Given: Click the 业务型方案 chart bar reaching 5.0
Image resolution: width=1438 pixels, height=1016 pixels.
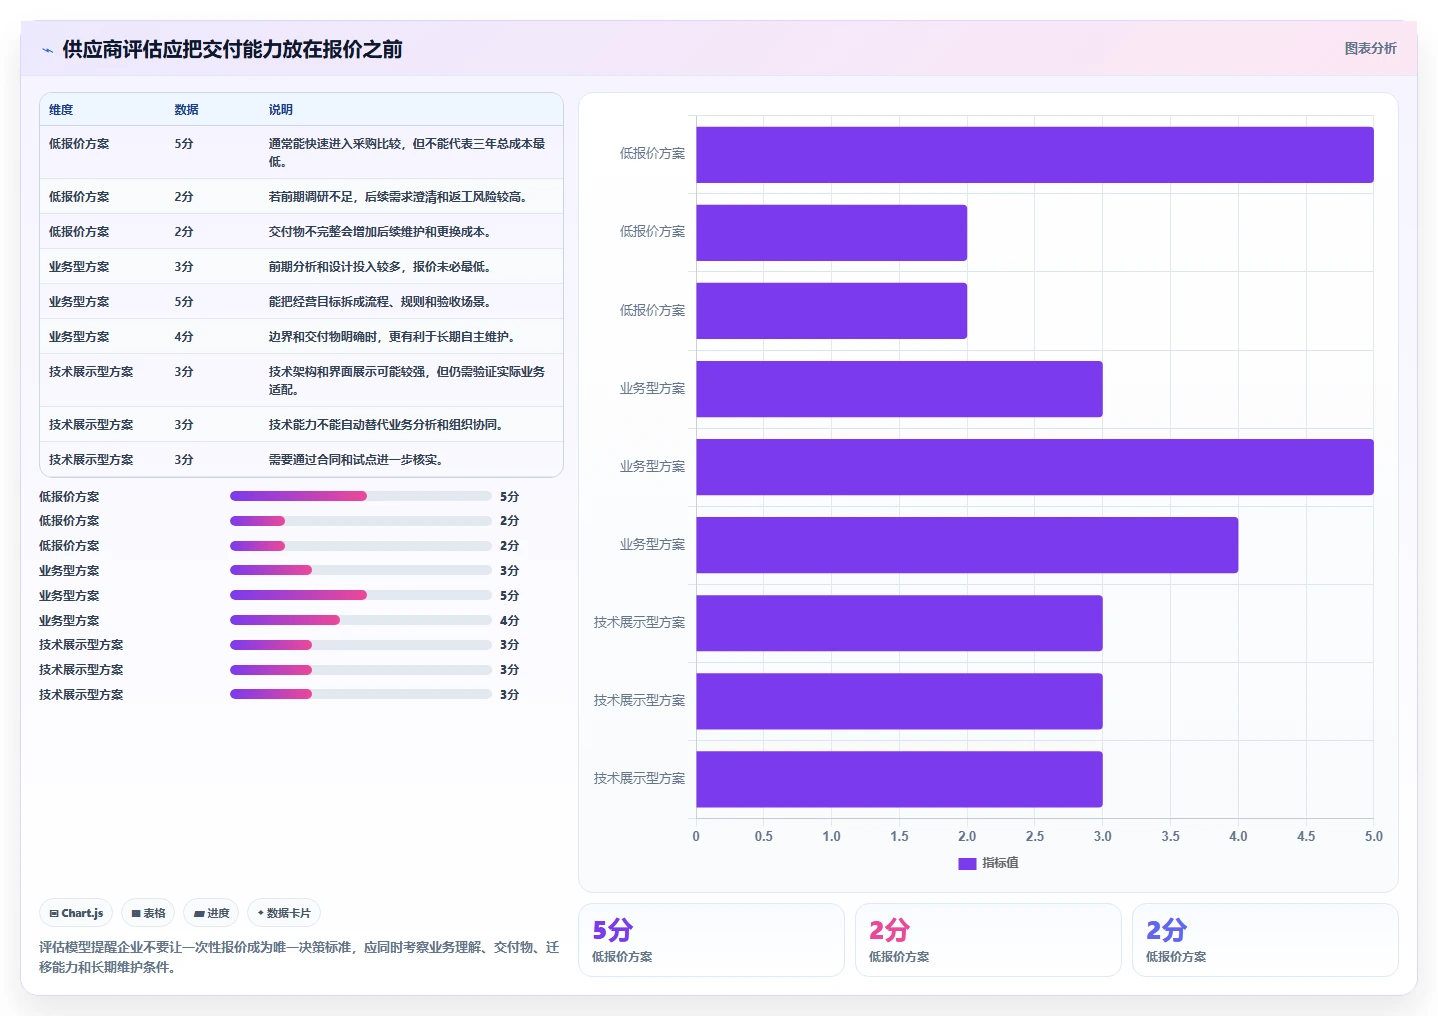Looking at the screenshot, I should 1035,467.
